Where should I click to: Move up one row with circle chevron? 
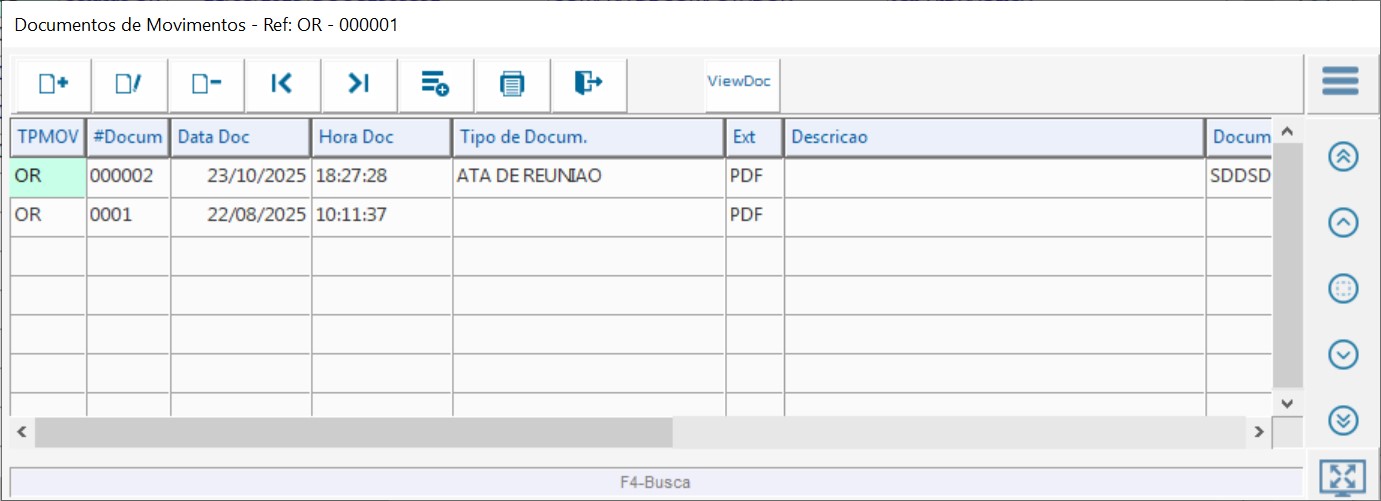click(x=1342, y=223)
